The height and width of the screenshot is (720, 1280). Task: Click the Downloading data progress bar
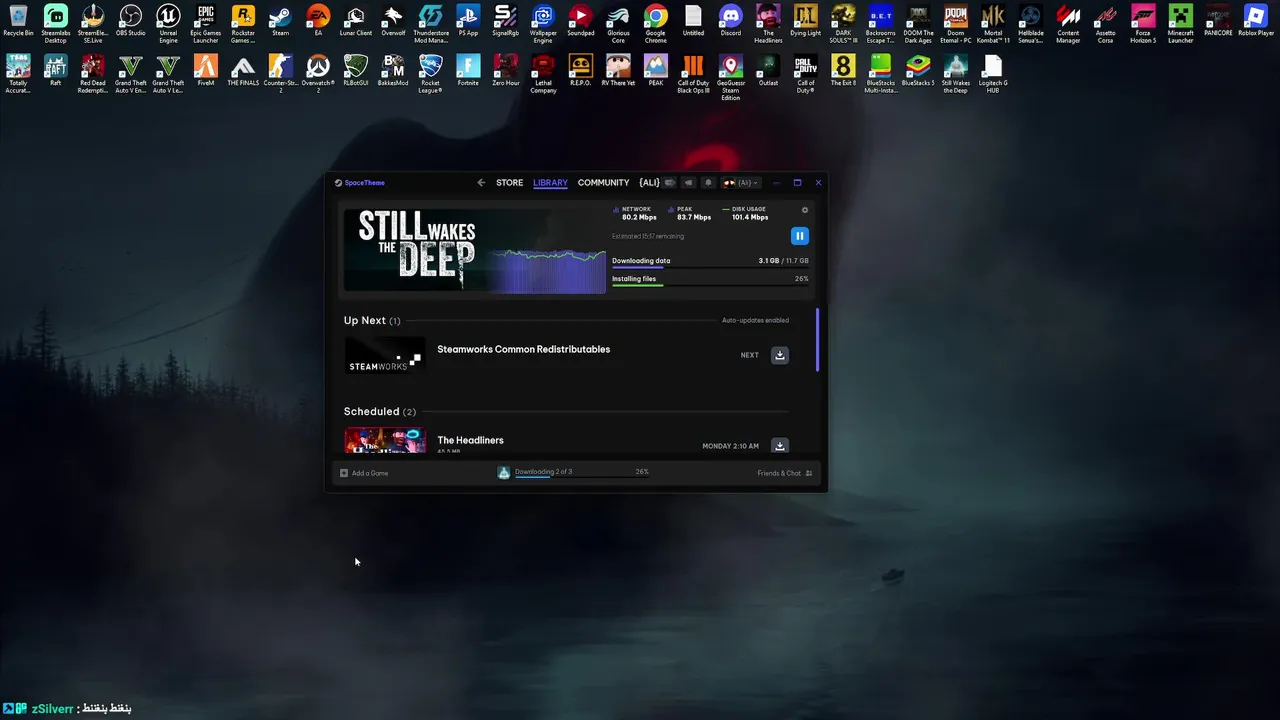pos(710,268)
